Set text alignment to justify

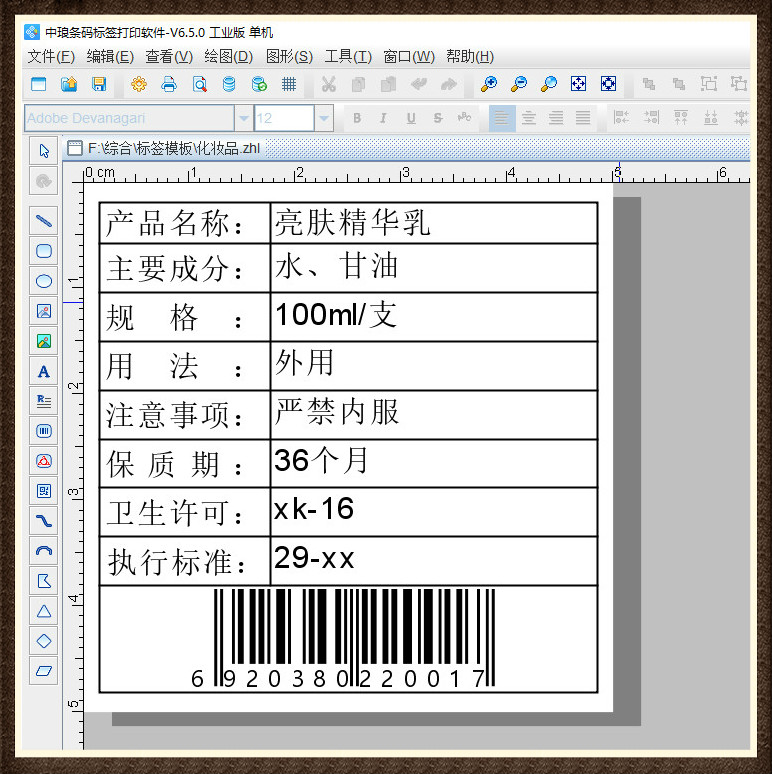click(x=583, y=118)
